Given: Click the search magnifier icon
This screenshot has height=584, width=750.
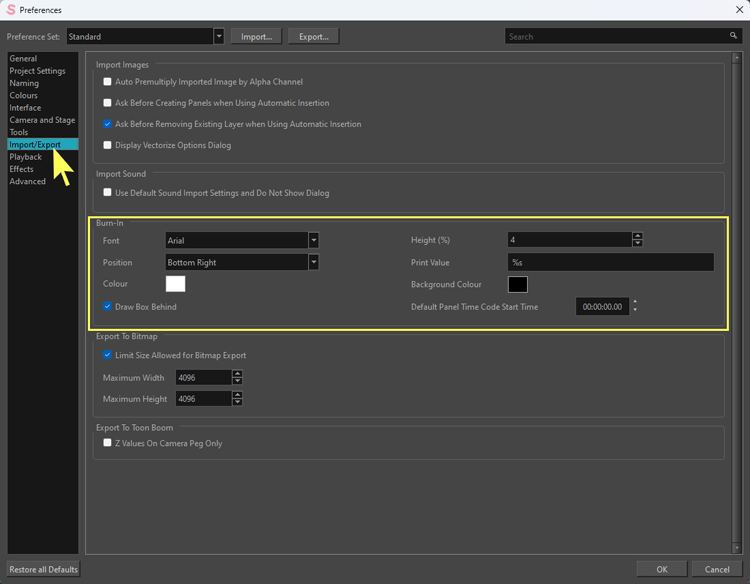Looking at the screenshot, I should 733,36.
